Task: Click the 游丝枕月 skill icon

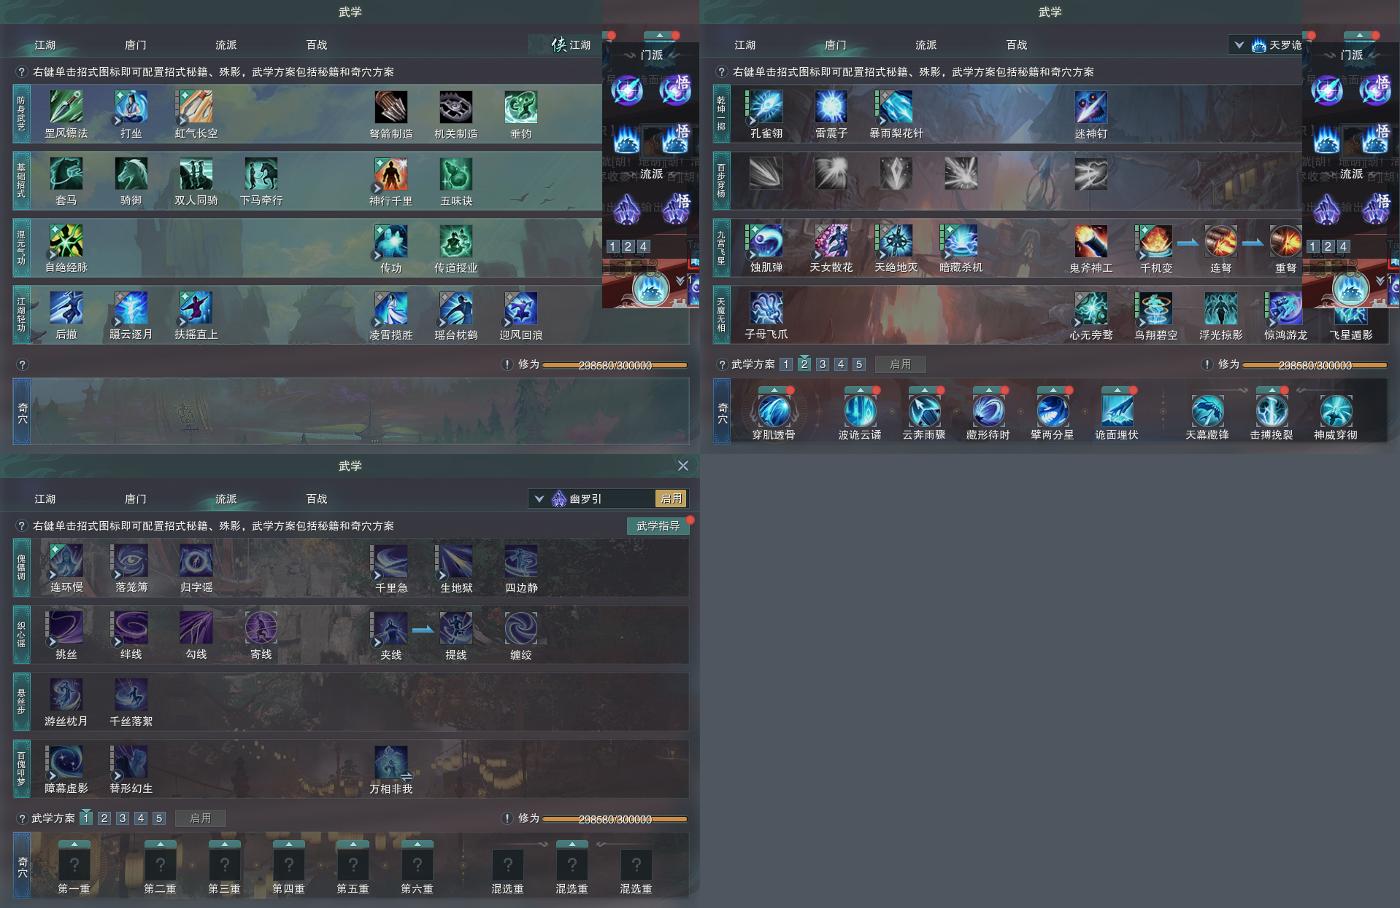Action: point(66,695)
